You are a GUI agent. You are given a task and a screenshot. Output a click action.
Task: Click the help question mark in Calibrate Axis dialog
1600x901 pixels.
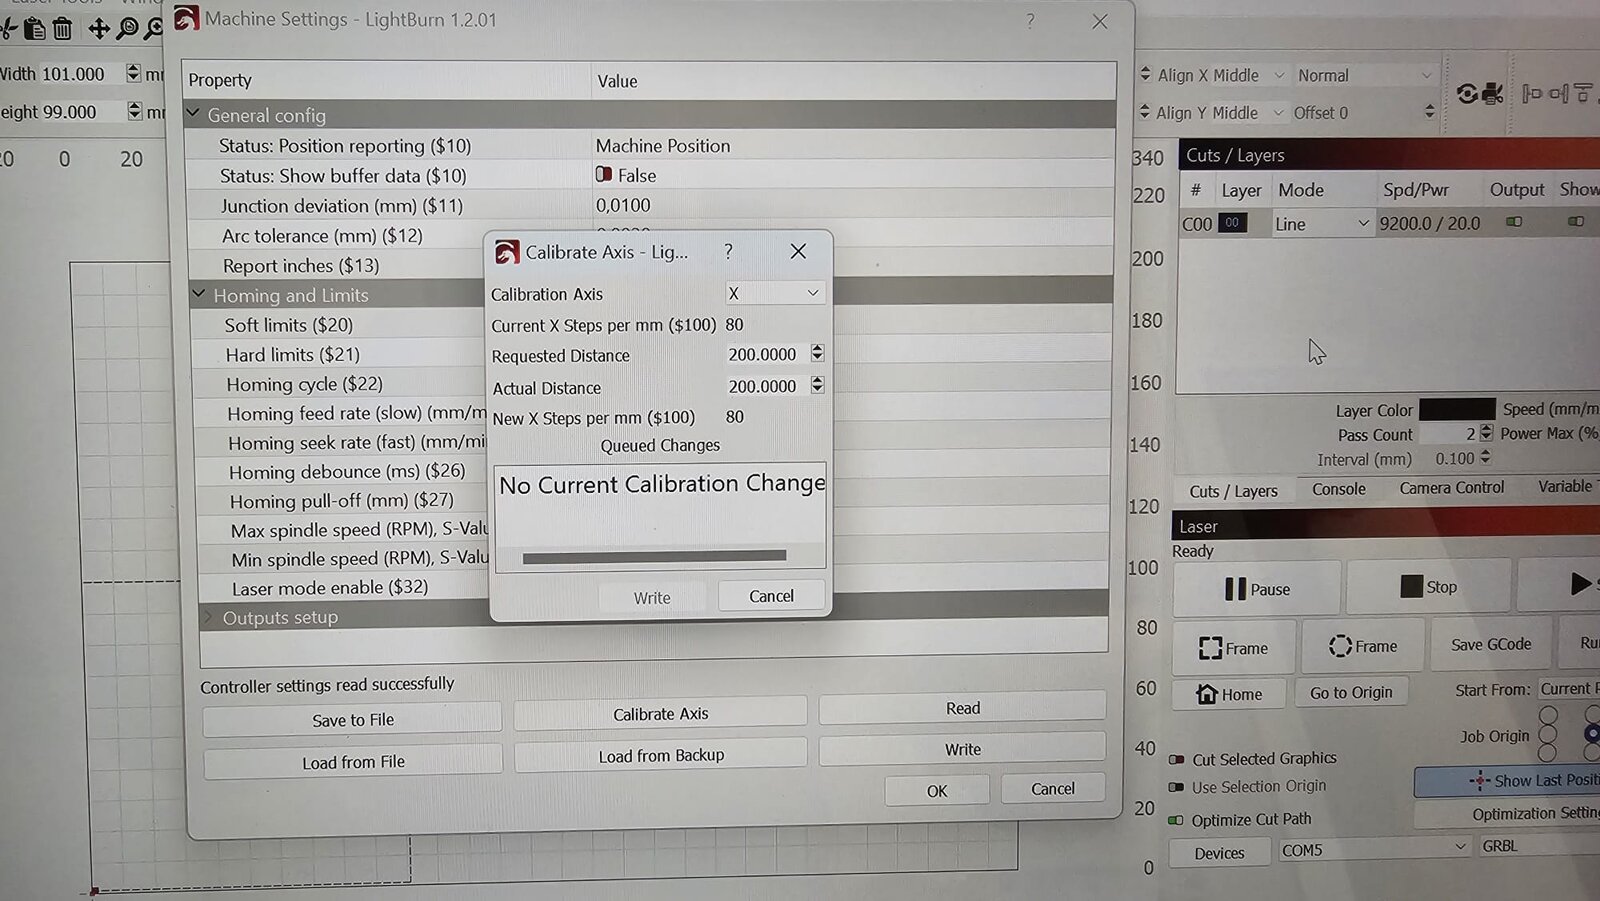pos(728,251)
